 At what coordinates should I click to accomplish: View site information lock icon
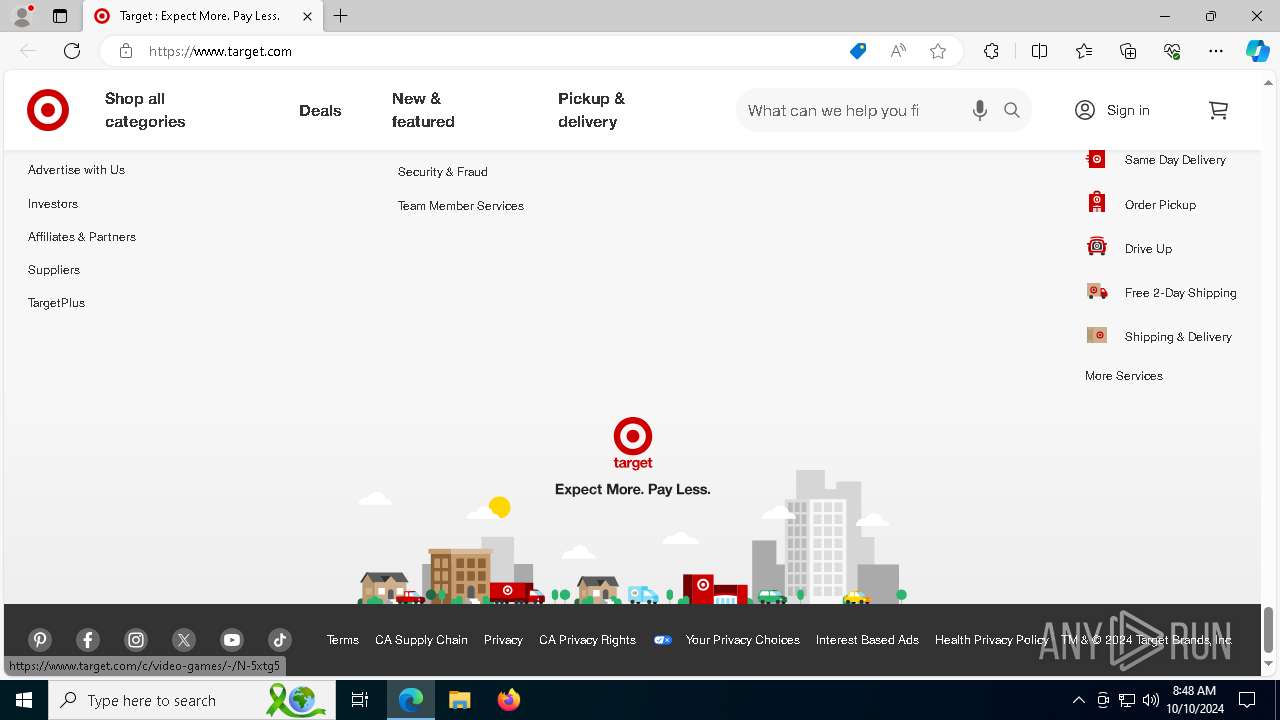pos(126,51)
